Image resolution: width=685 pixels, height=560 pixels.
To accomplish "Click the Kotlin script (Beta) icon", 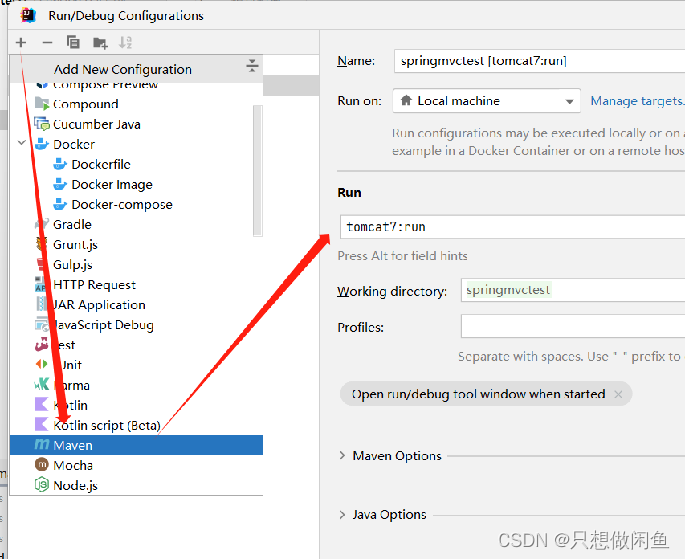I will pyautogui.click(x=42, y=425).
